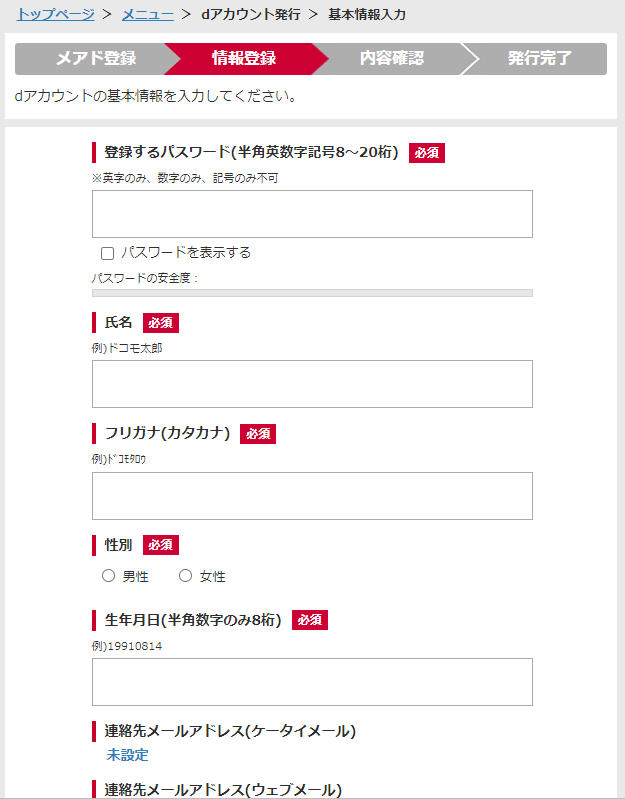Viewport: 625px width, 799px height.
Task: Click the 必須 badge beside 生年月日
Action: [x=310, y=620]
